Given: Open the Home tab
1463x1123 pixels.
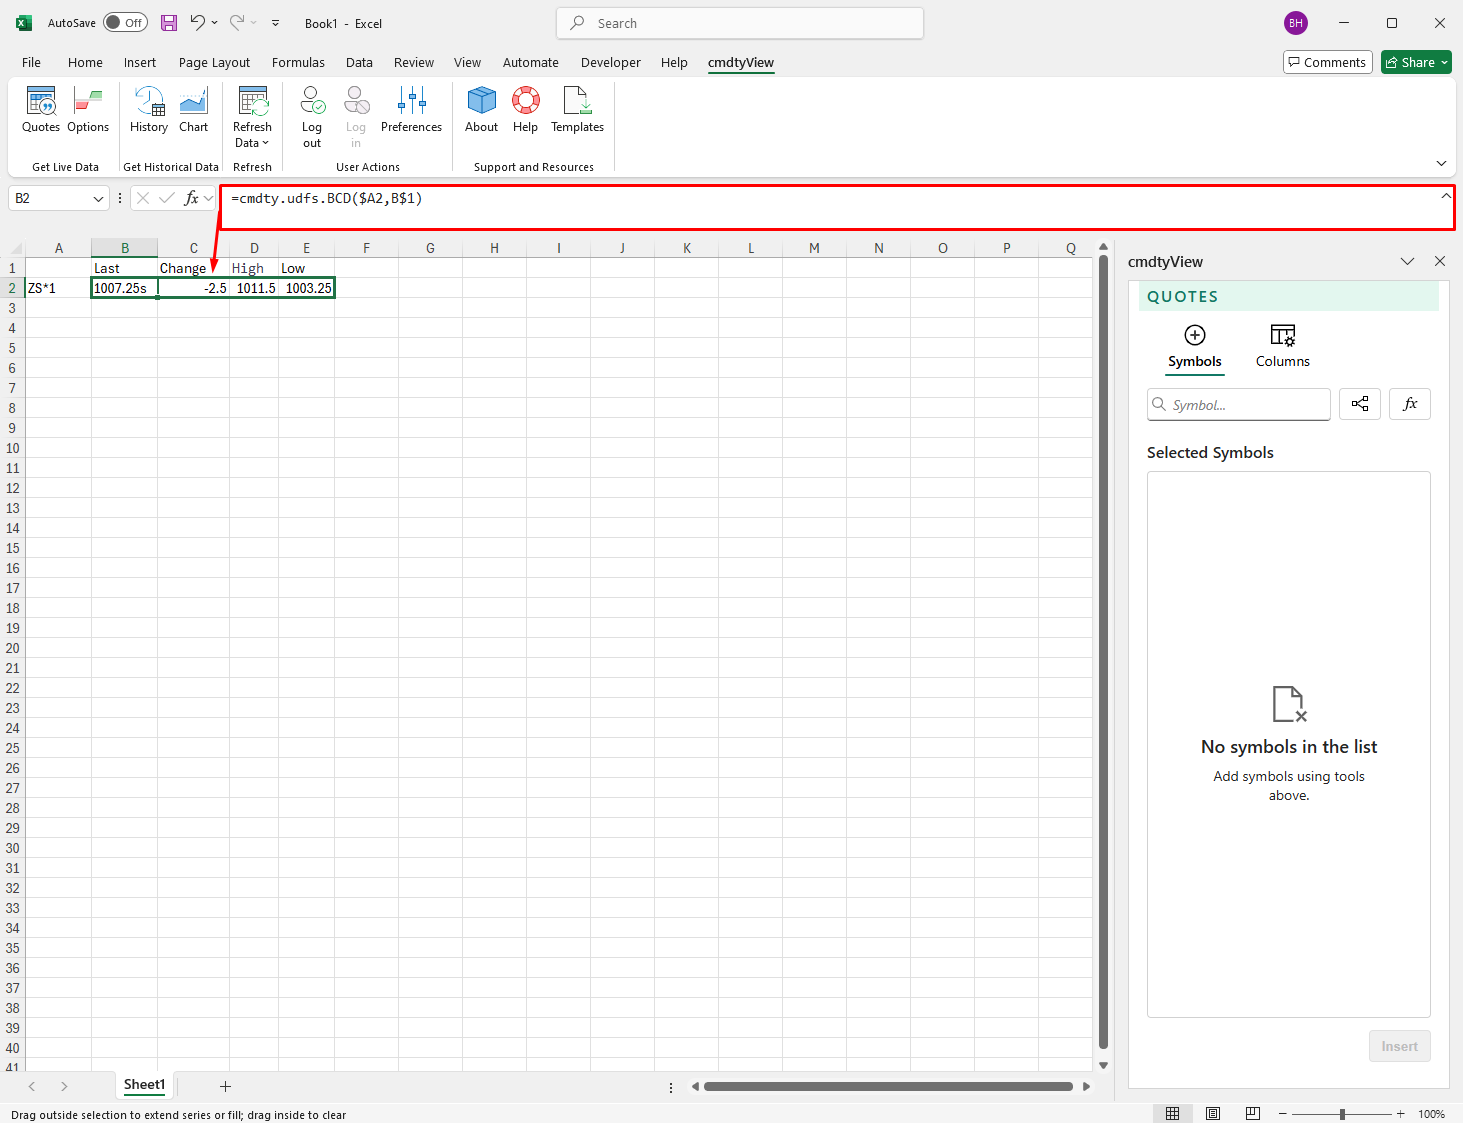Looking at the screenshot, I should coord(85,62).
